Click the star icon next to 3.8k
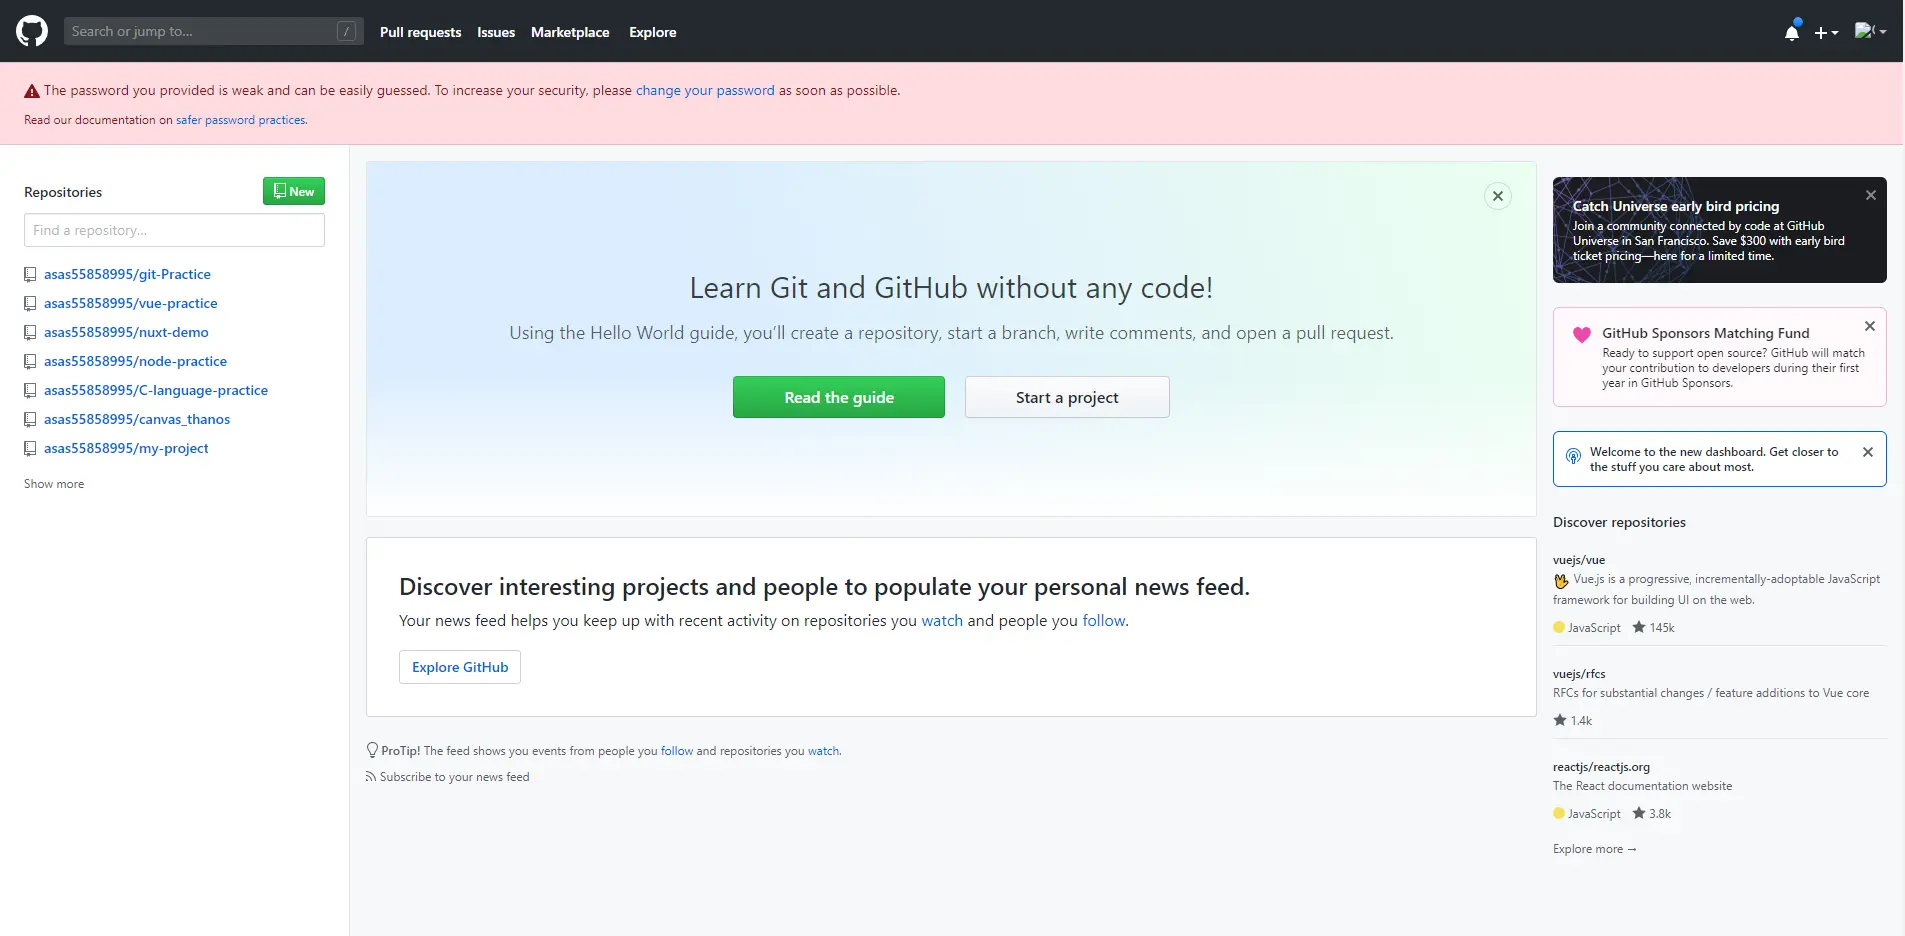Viewport: 1905px width, 936px height. [1639, 813]
